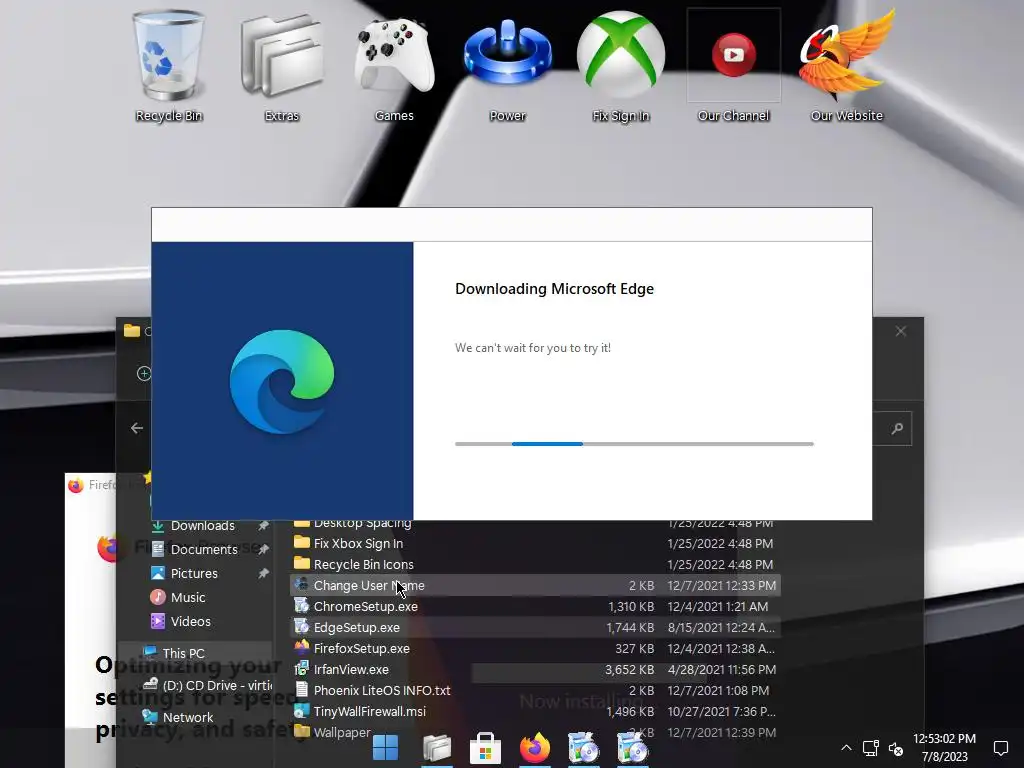Click the Downloading Microsoft Edge heading
The width and height of the screenshot is (1024, 768).
click(554, 289)
